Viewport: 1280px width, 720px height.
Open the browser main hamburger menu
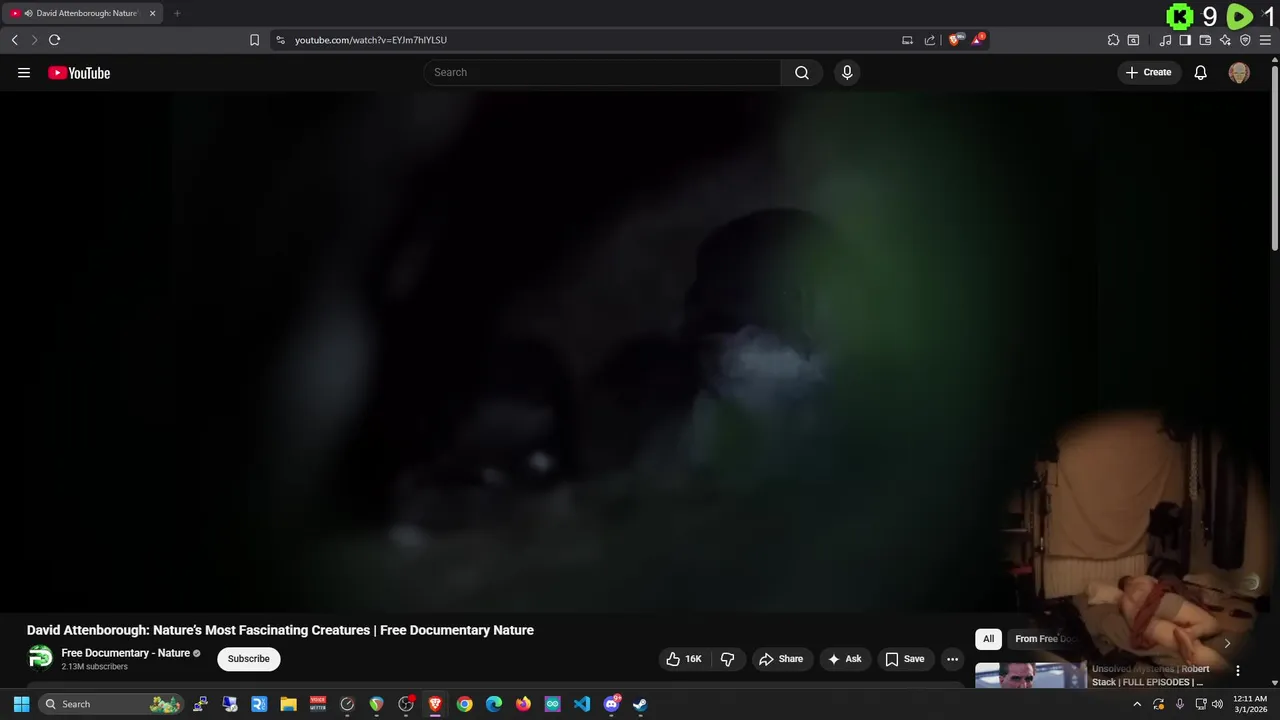(1265, 40)
